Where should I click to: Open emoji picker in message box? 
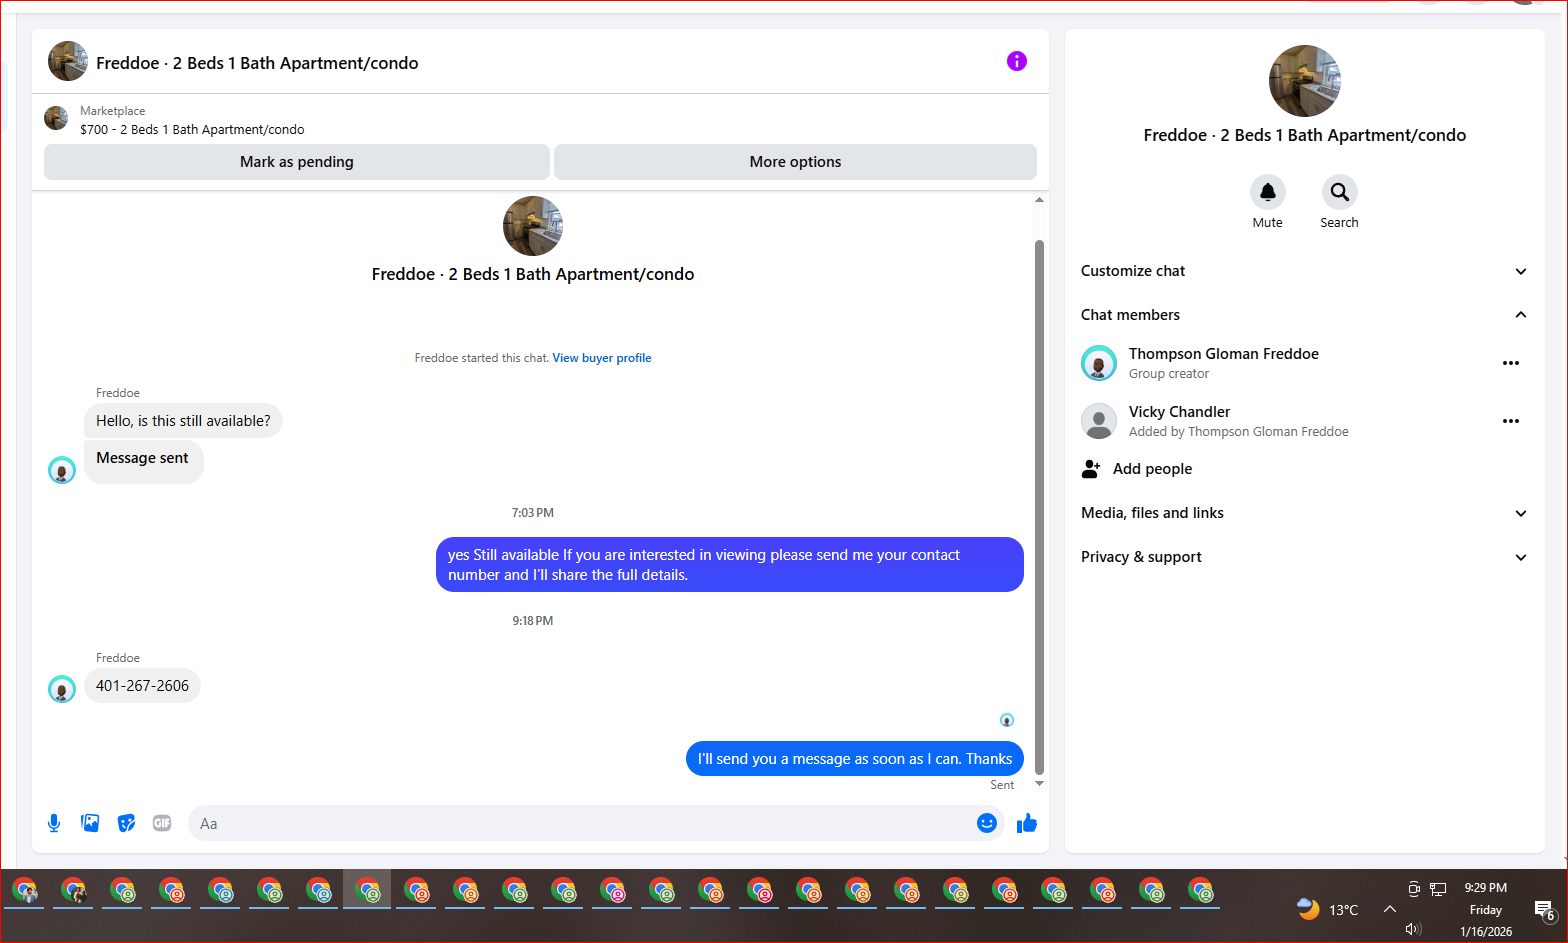[987, 823]
